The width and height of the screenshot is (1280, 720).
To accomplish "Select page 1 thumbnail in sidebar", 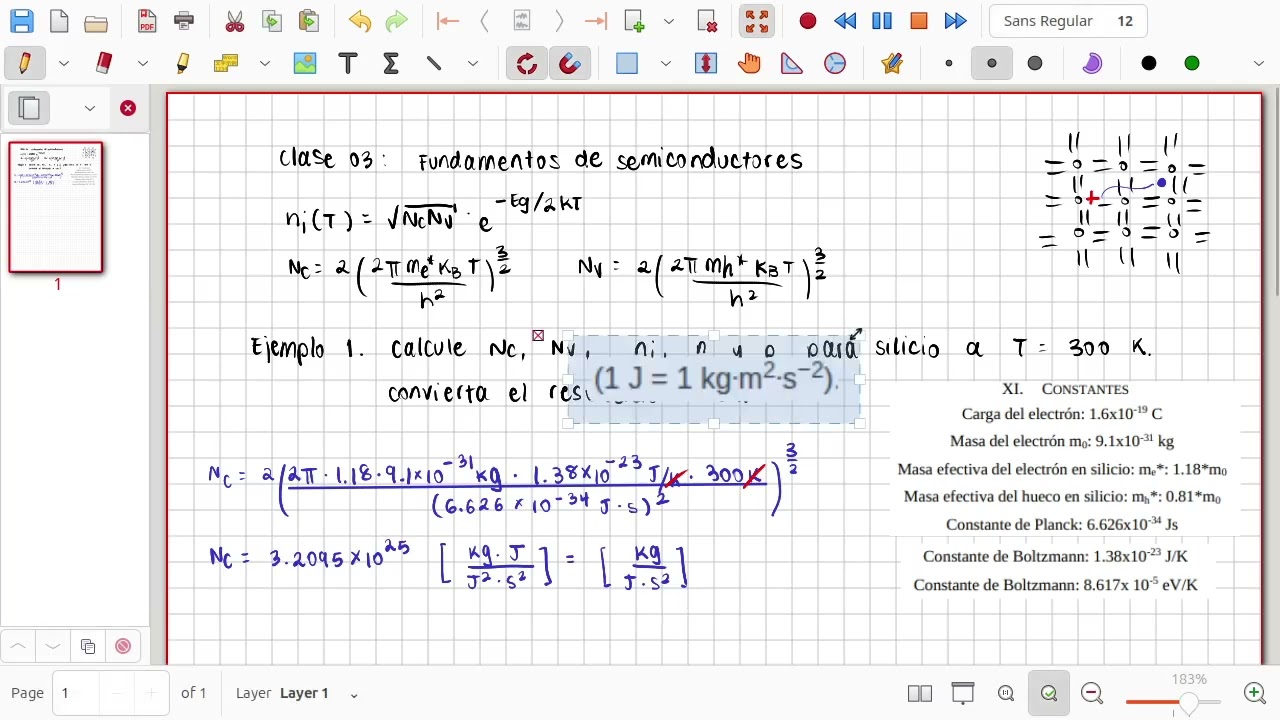I will [x=56, y=207].
